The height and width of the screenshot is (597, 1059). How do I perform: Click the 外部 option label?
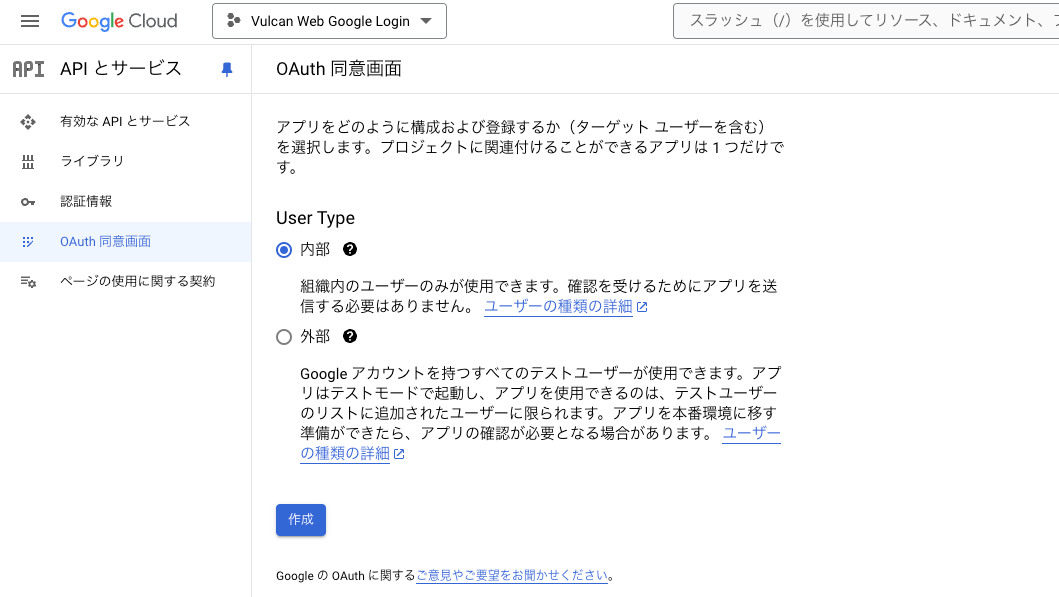[x=315, y=337]
